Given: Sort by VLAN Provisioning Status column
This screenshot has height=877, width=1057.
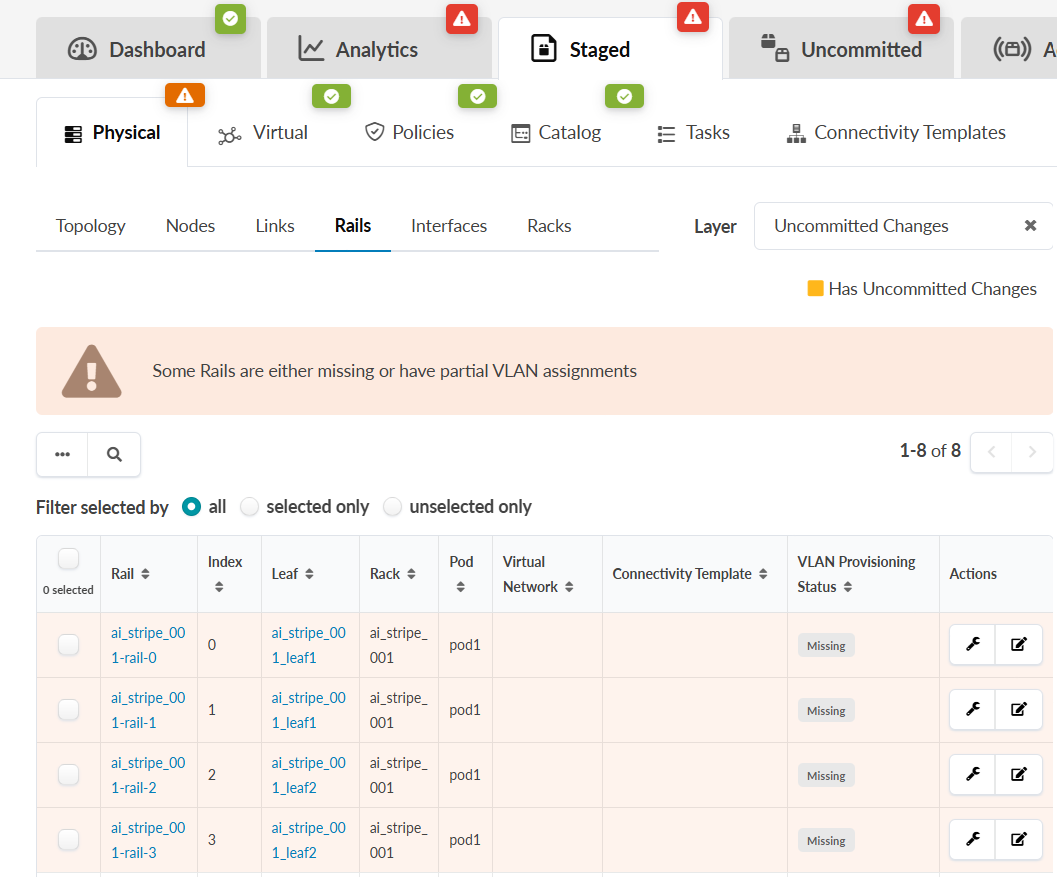Looking at the screenshot, I should pos(848,587).
